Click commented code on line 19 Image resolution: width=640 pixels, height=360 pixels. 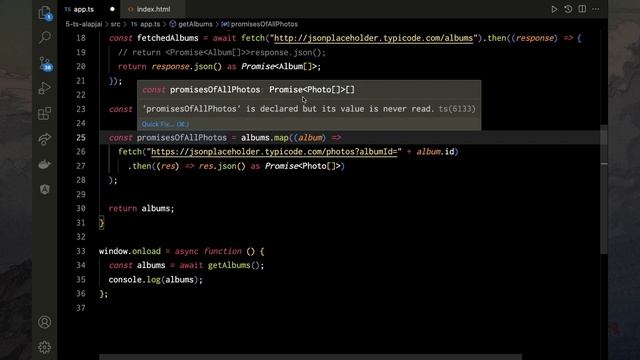222,52
